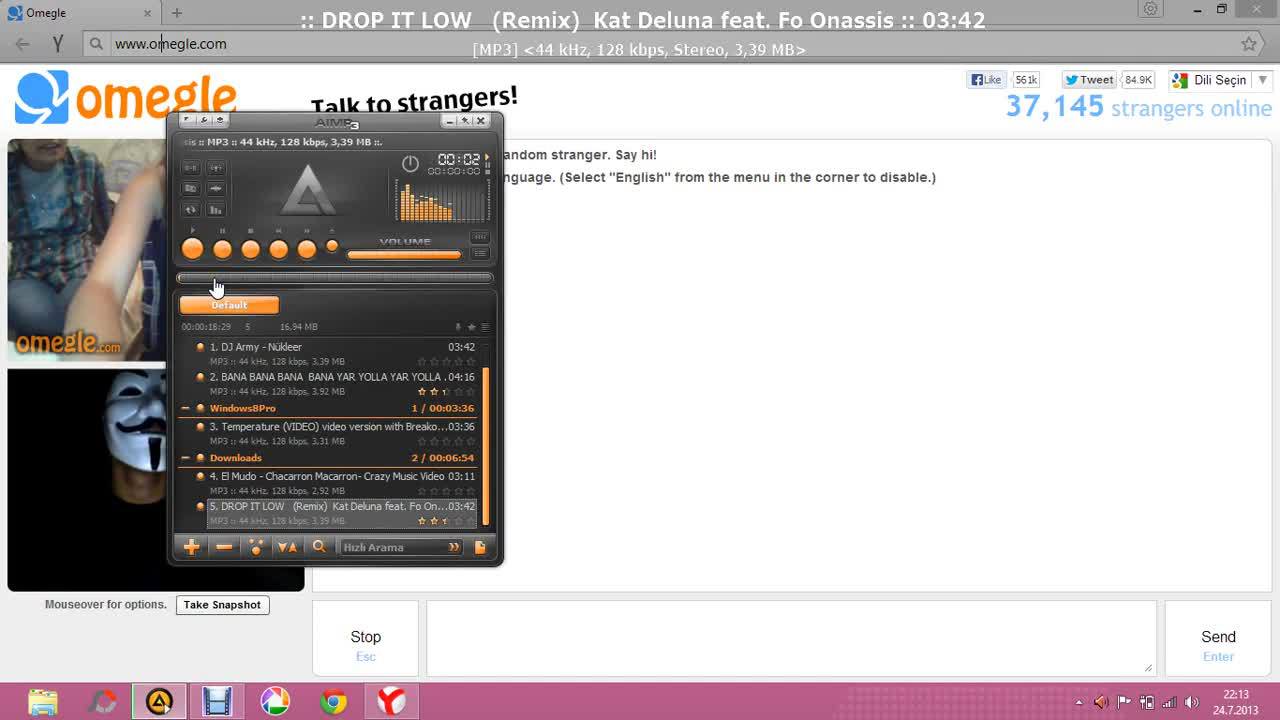The image size is (1280, 720).
Task: Skip to previous track in AIMP
Action: pos(278,249)
